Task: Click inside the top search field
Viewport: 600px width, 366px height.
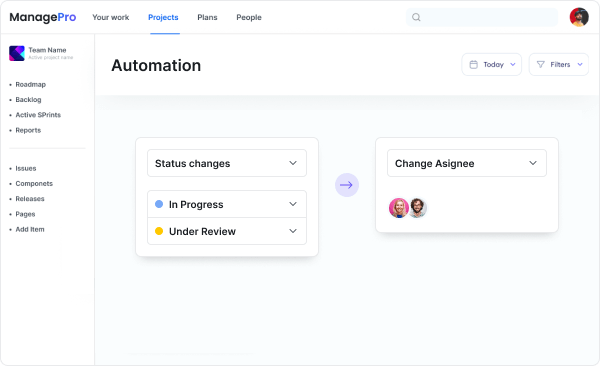Action: point(482,17)
